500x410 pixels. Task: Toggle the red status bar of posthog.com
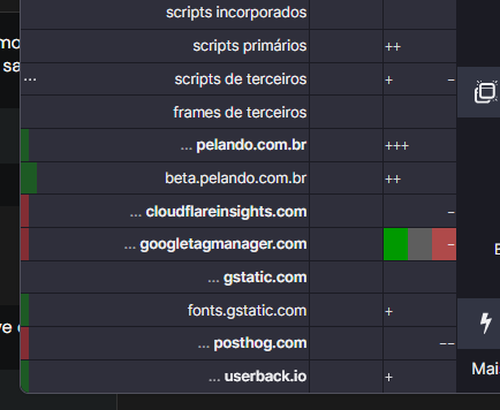[25, 343]
